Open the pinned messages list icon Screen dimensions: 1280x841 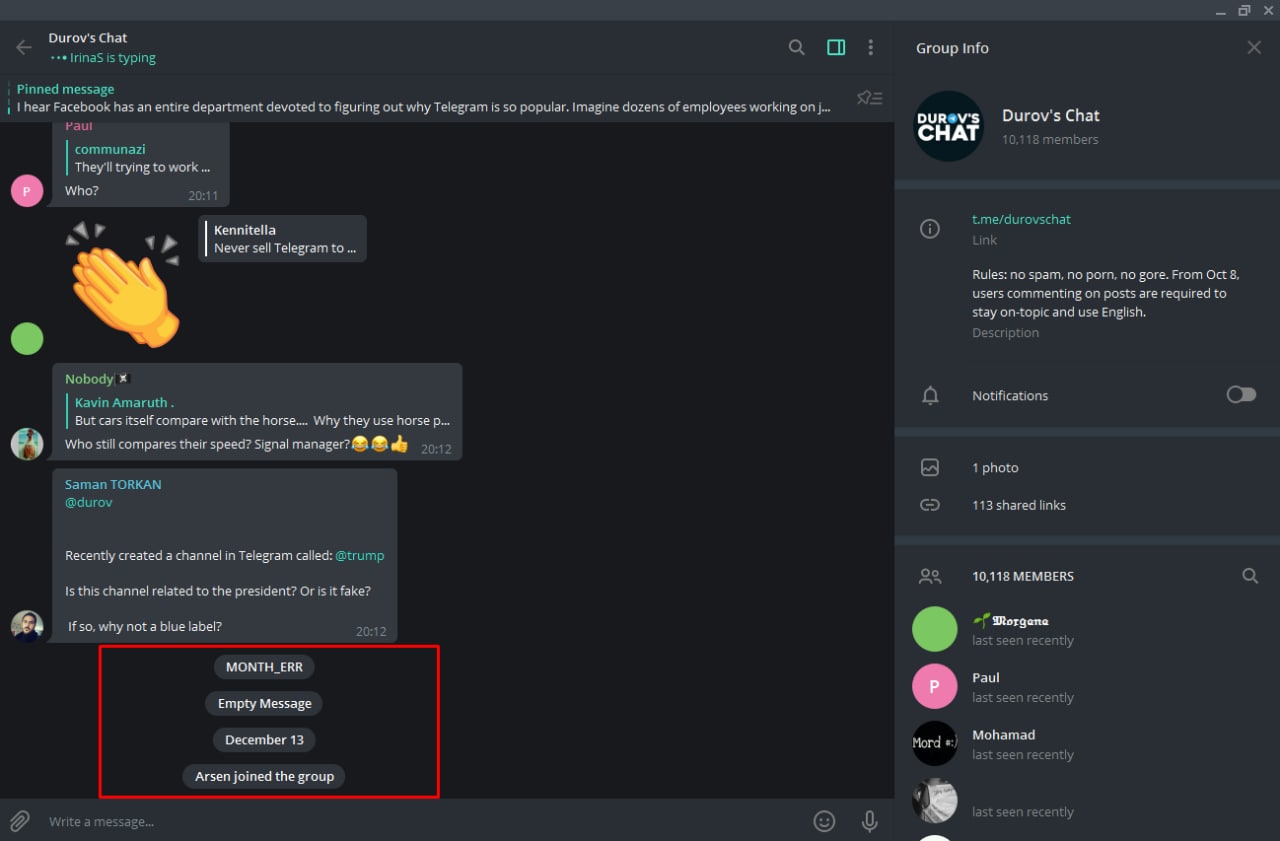tap(870, 98)
